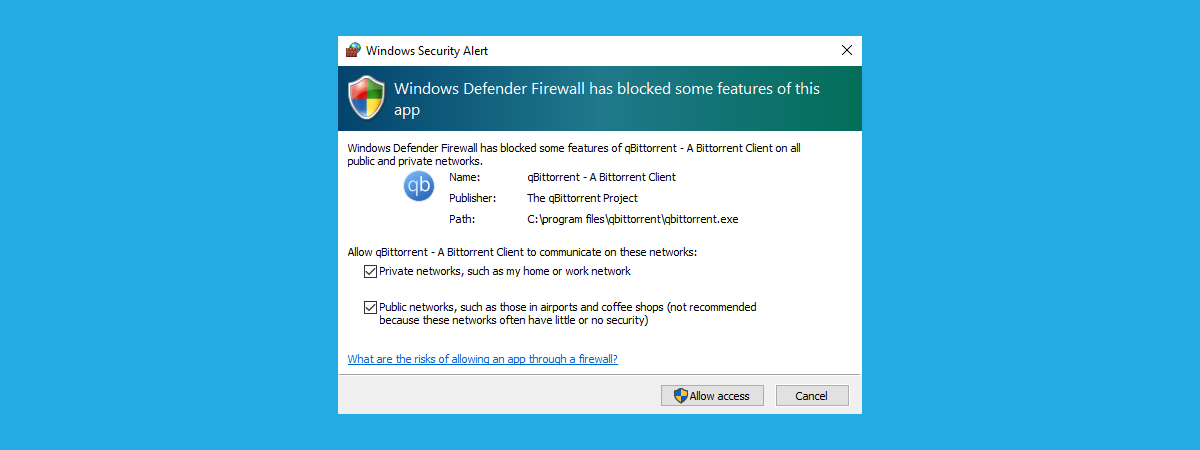Uncheck the Public networks checkbox
This screenshot has width=1200, height=450.
[x=370, y=308]
